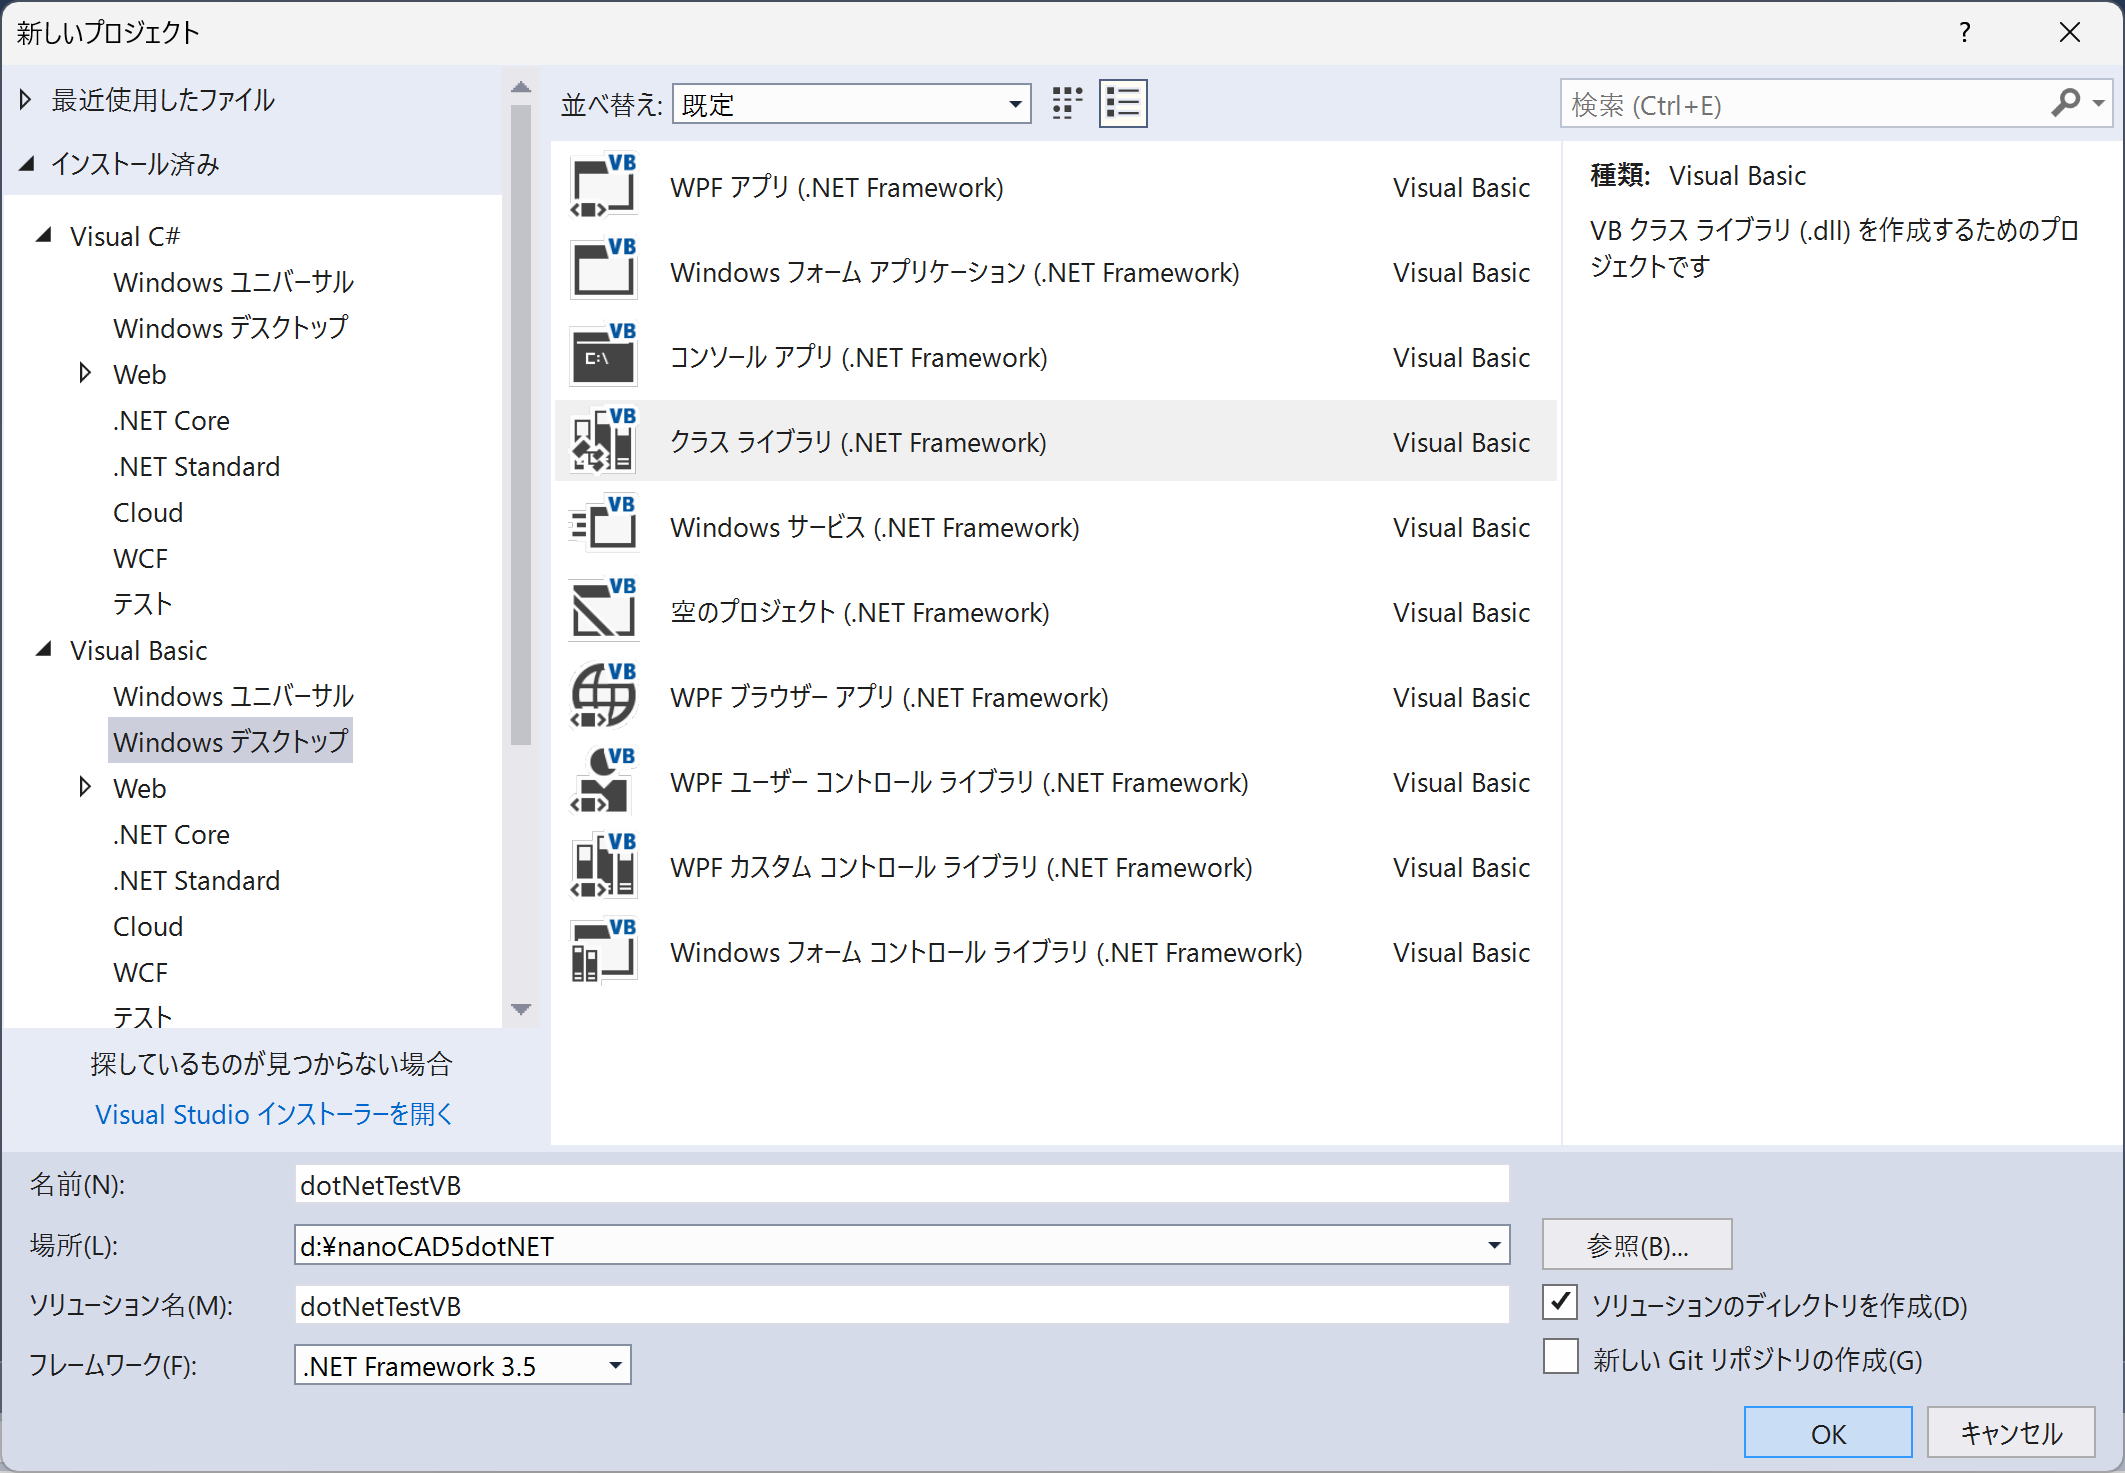Viewport: 2125px width, 1473px height.
Task: Select .NET Standard under Visual C#
Action: click(196, 466)
